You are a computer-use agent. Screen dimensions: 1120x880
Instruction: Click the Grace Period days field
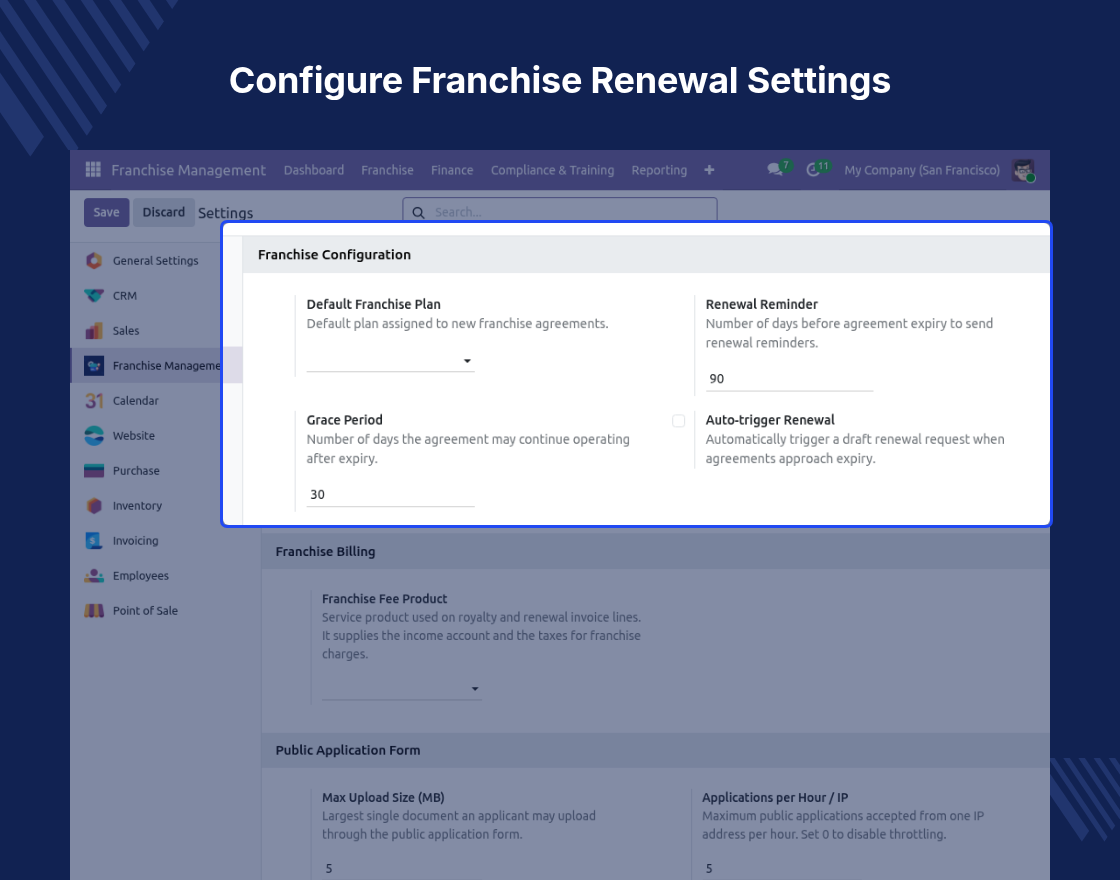click(391, 494)
